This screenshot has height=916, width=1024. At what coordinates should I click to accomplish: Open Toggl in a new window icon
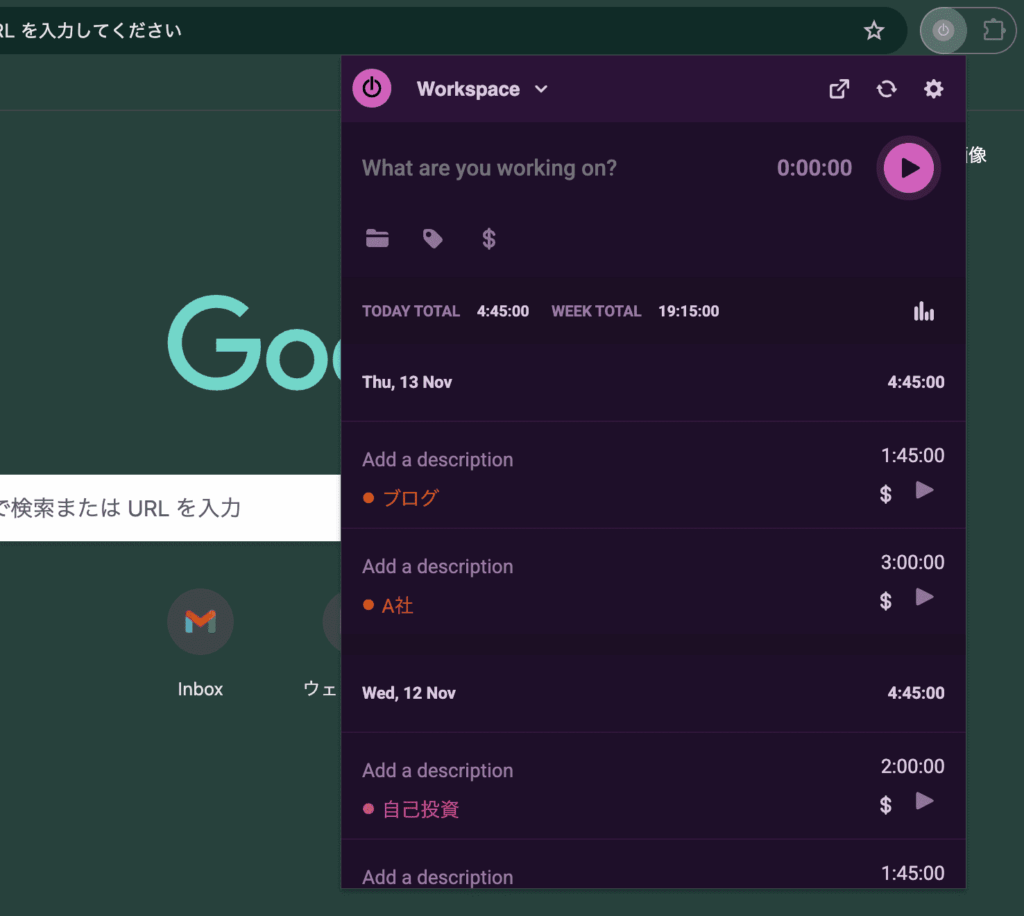(x=839, y=89)
